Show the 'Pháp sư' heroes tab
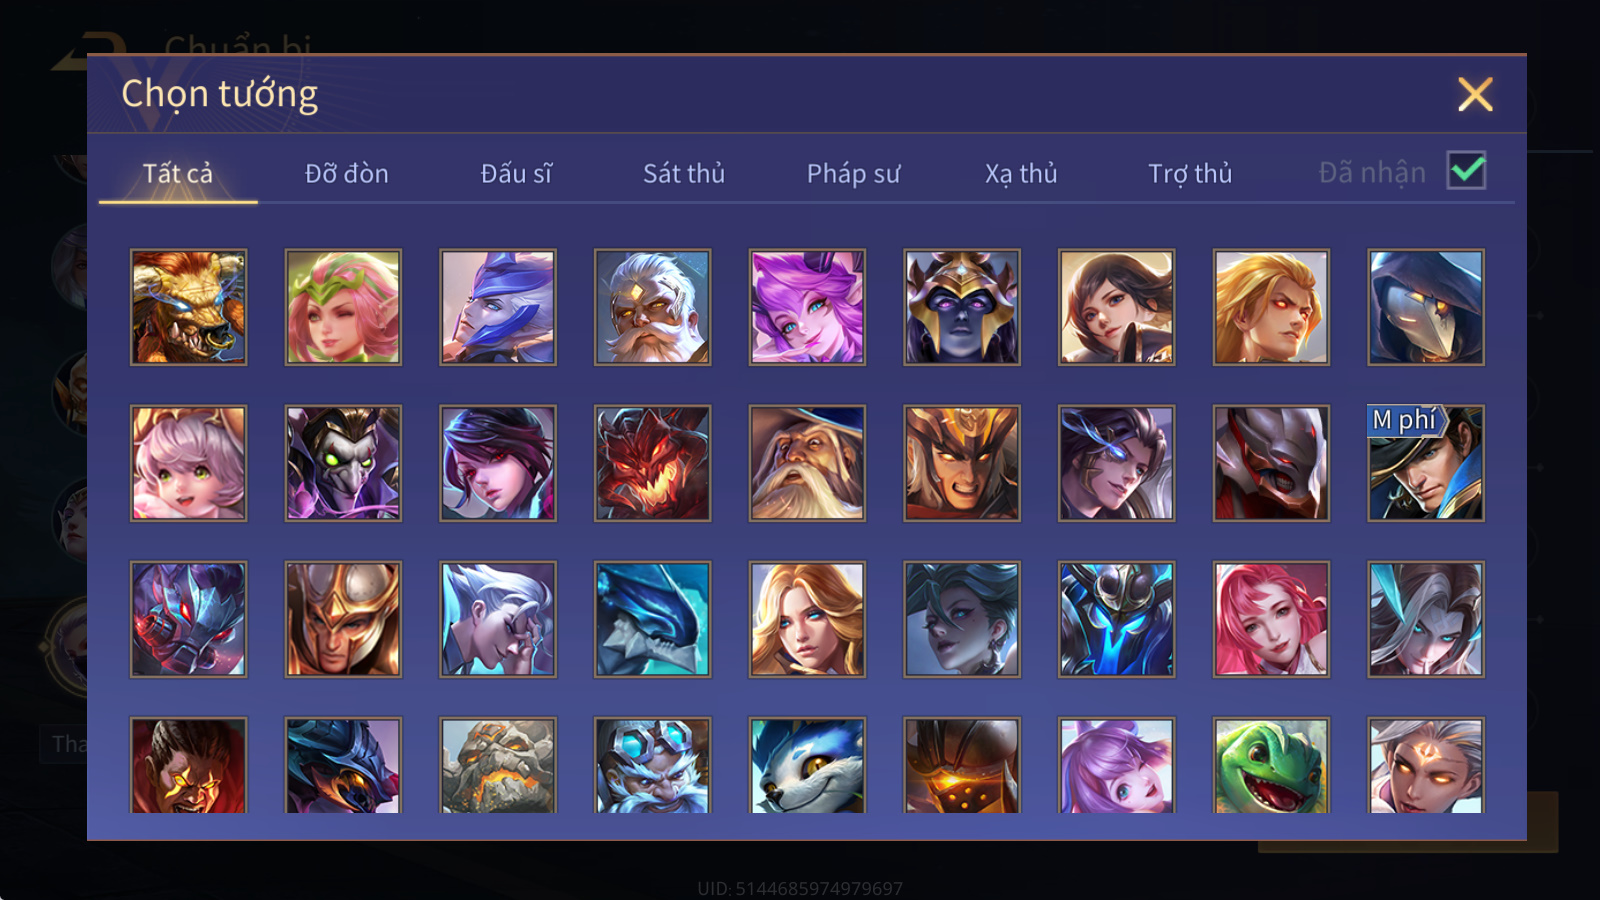Viewport: 1600px width, 900px height. point(853,173)
